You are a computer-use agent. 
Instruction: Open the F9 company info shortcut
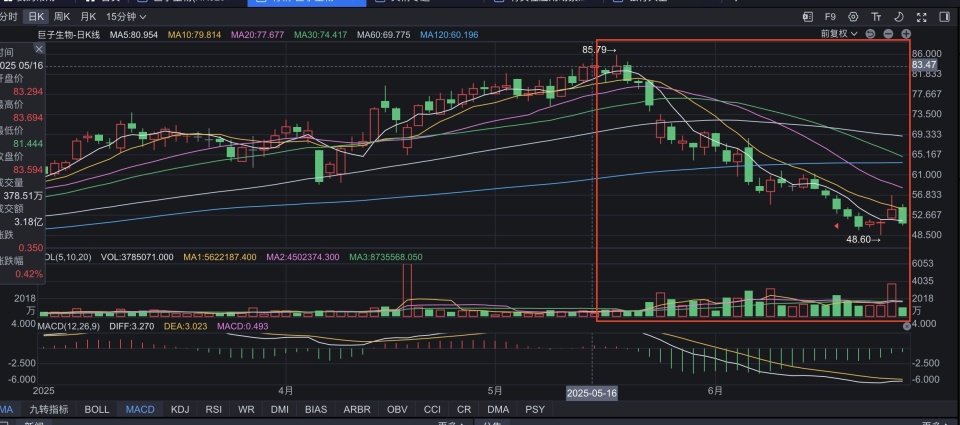coord(830,17)
